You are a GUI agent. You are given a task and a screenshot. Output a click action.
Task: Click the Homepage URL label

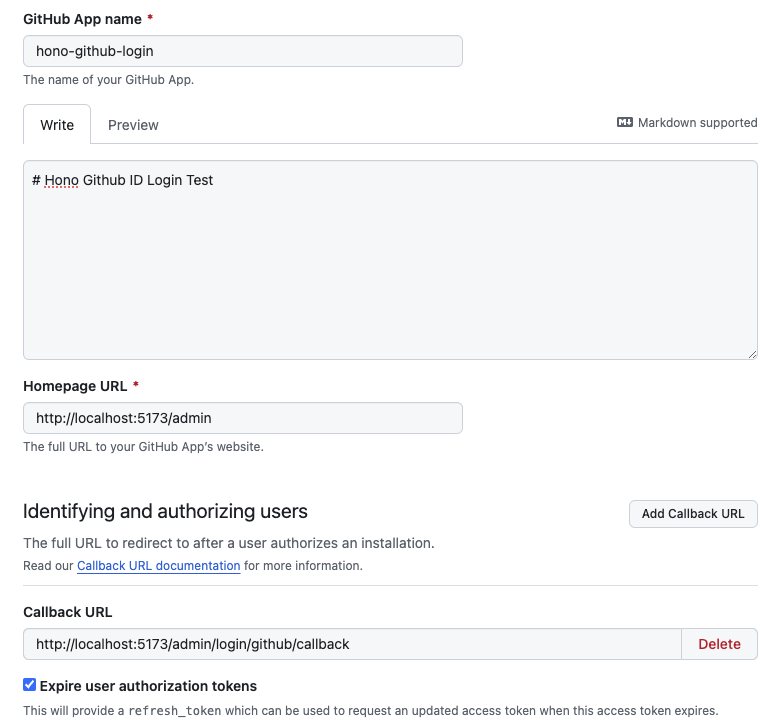[75, 386]
